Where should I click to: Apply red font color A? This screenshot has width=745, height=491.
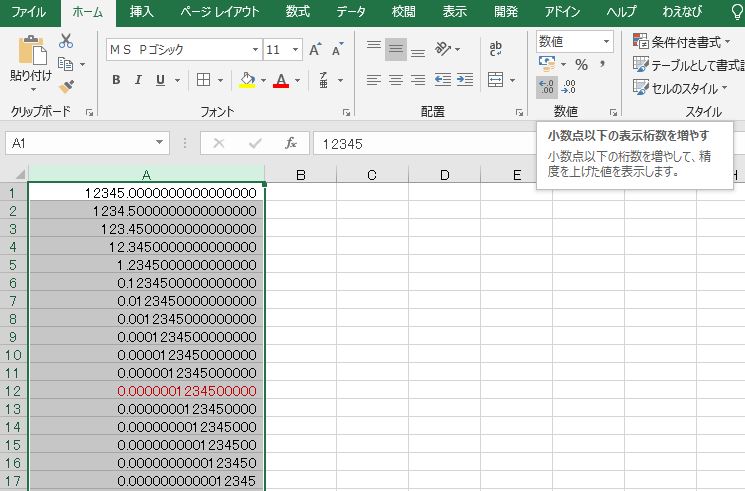point(281,80)
